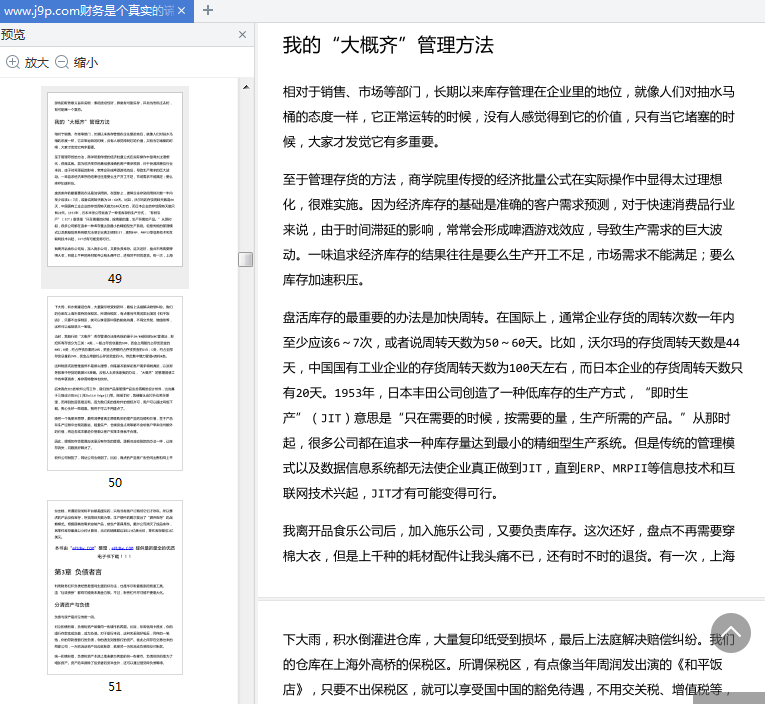Click paragraph starting 盘活库存的最重要的办法
The height and width of the screenshot is (704, 765).
pyautogui.click(x=512, y=405)
